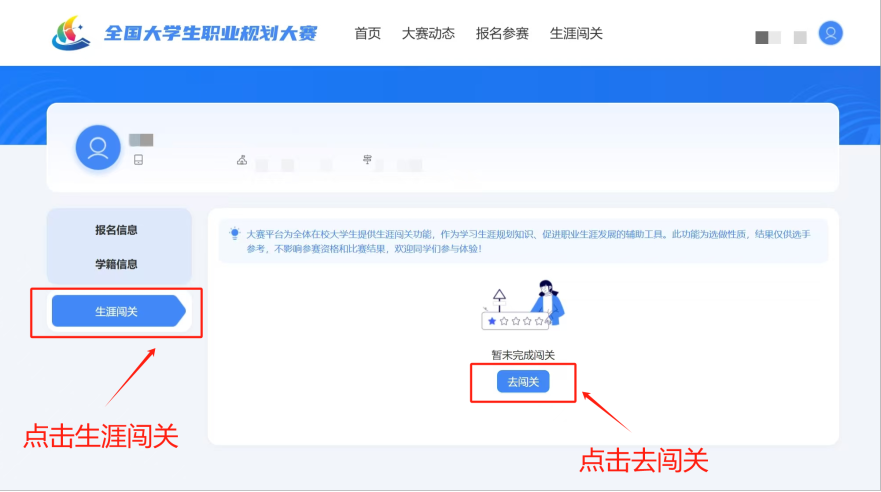Click the signpost icon in the profile card
This screenshot has height=492, width=881.
point(368,159)
